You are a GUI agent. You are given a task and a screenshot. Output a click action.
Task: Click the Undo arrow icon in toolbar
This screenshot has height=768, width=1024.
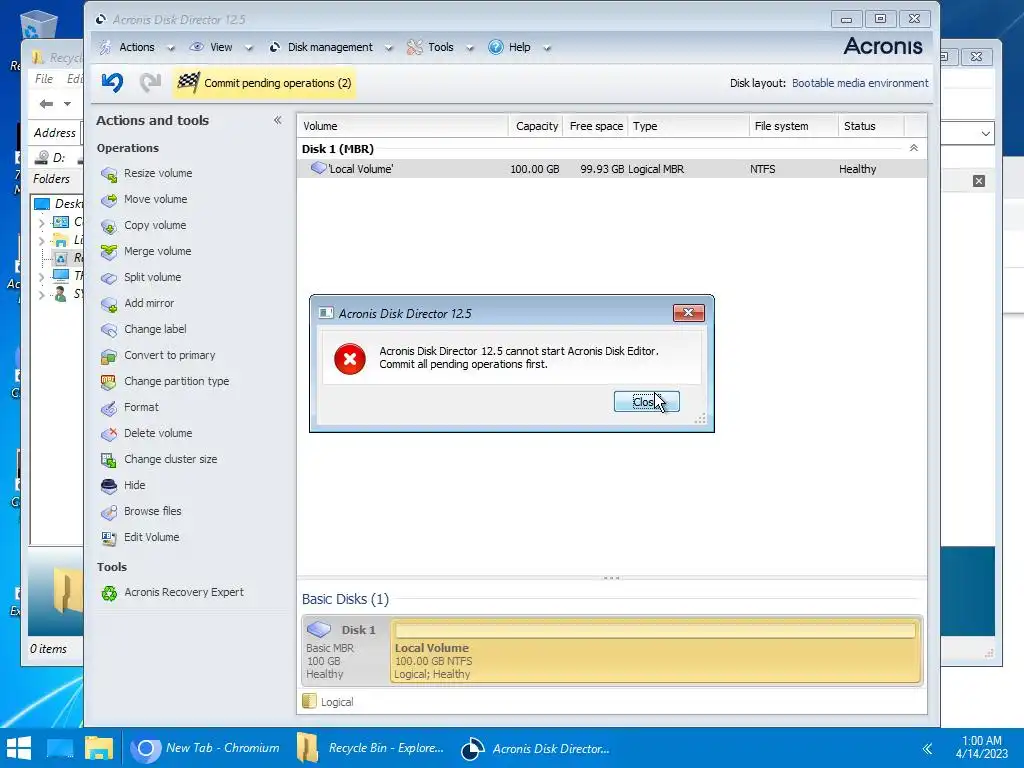tap(112, 82)
